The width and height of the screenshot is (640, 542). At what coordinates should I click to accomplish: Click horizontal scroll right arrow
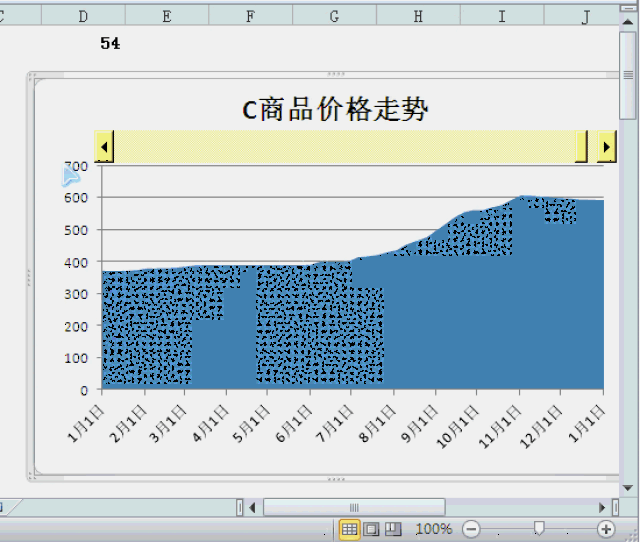pos(602,508)
